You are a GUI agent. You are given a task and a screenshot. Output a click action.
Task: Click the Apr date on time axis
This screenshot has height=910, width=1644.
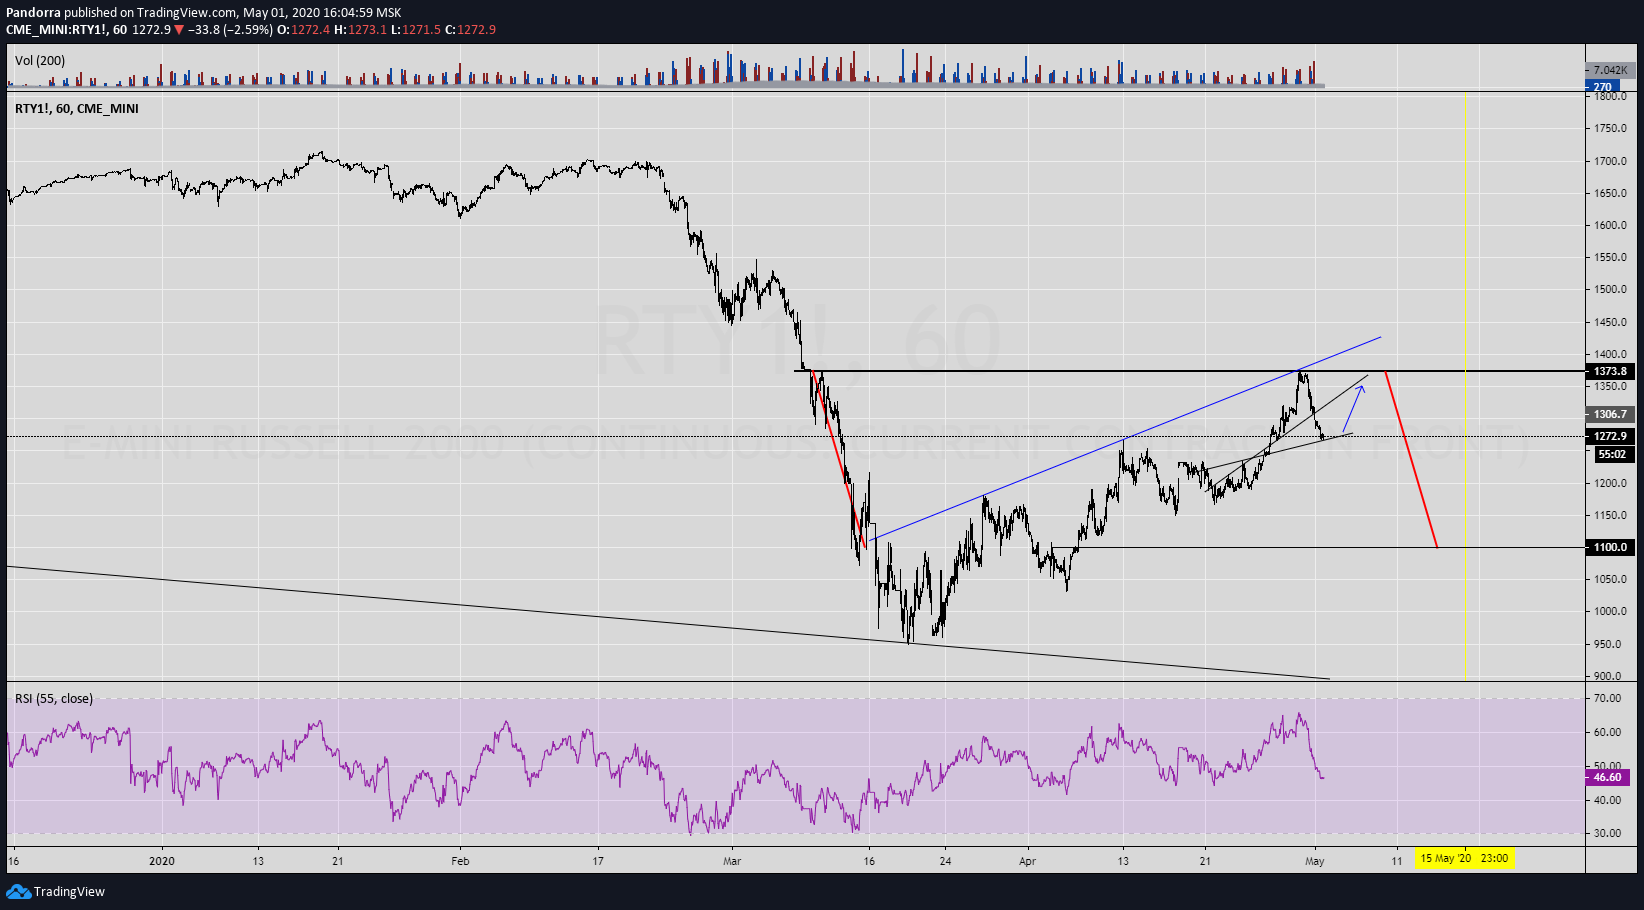pyautogui.click(x=1028, y=860)
